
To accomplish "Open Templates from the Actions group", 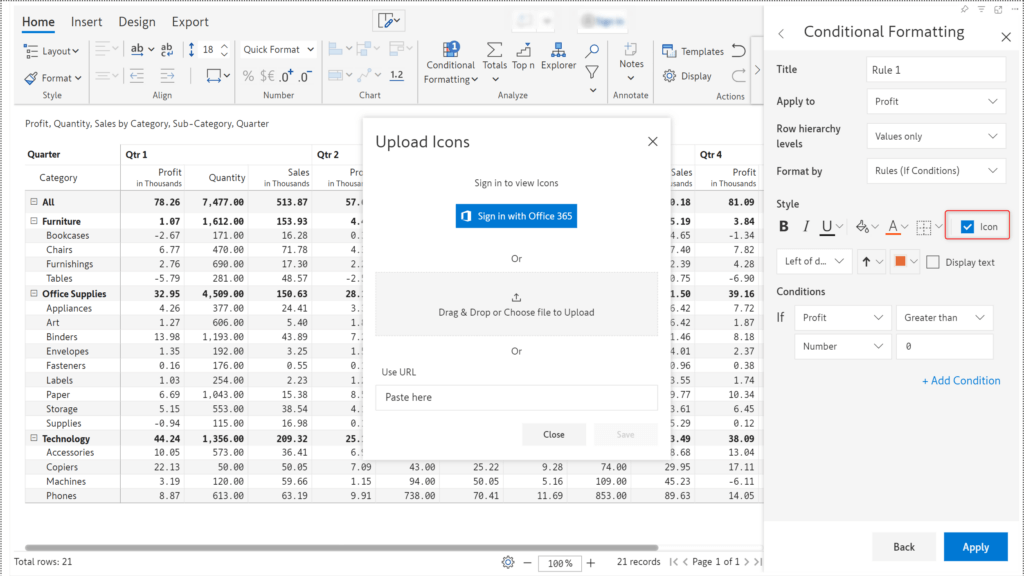I will (693, 51).
